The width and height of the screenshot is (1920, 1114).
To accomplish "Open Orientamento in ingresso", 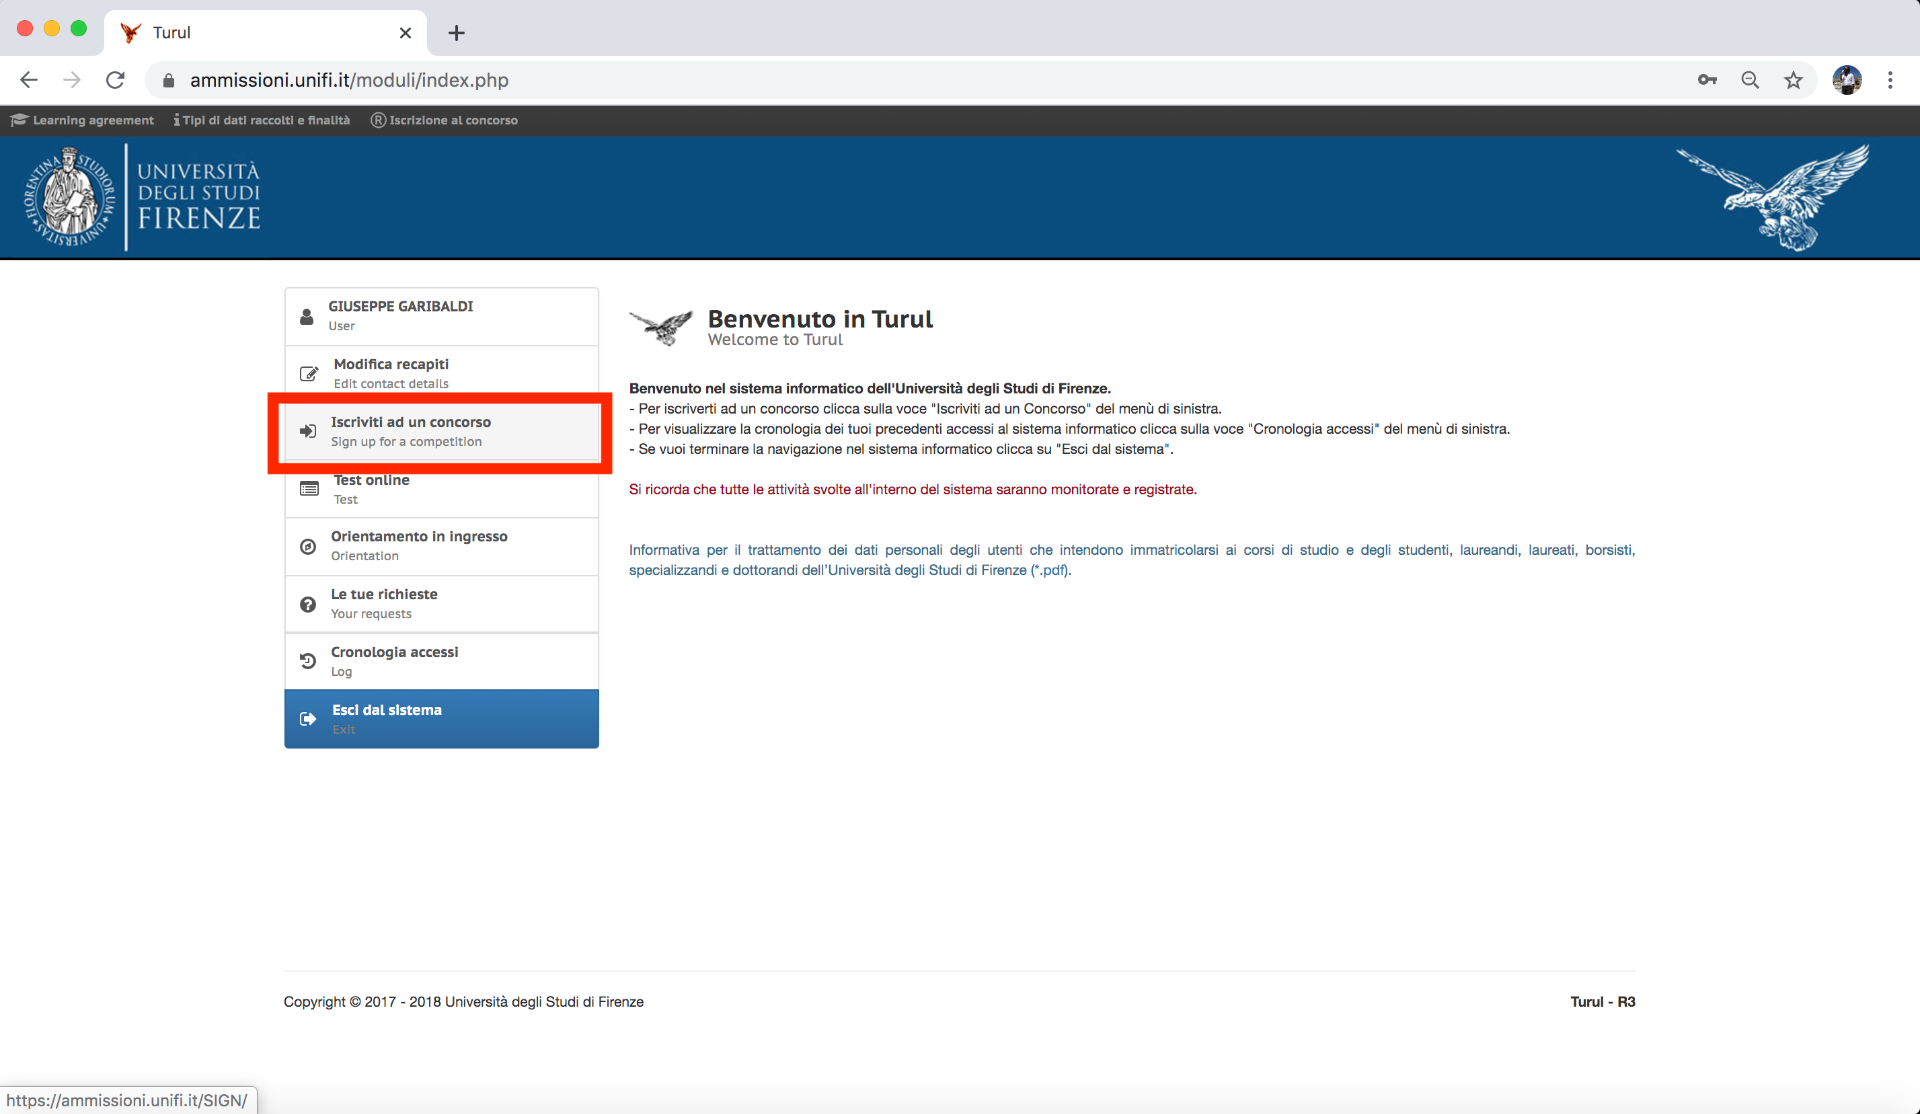I will 442,546.
